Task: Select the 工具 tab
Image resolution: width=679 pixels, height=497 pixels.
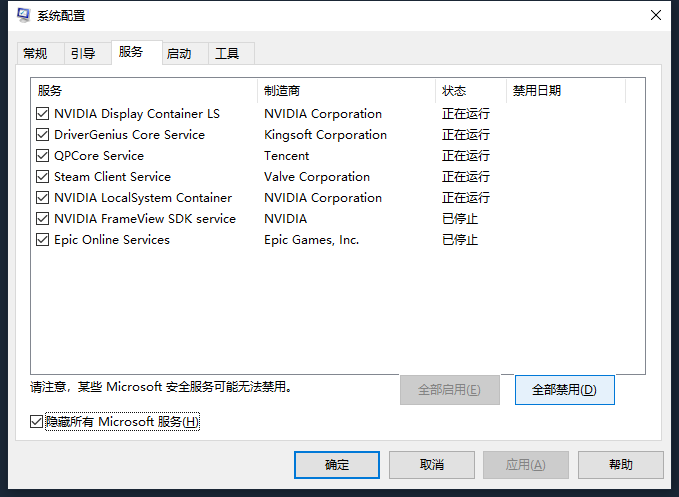Action: pos(227,54)
